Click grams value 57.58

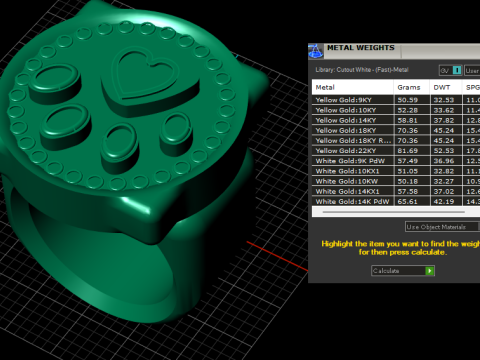407,191
